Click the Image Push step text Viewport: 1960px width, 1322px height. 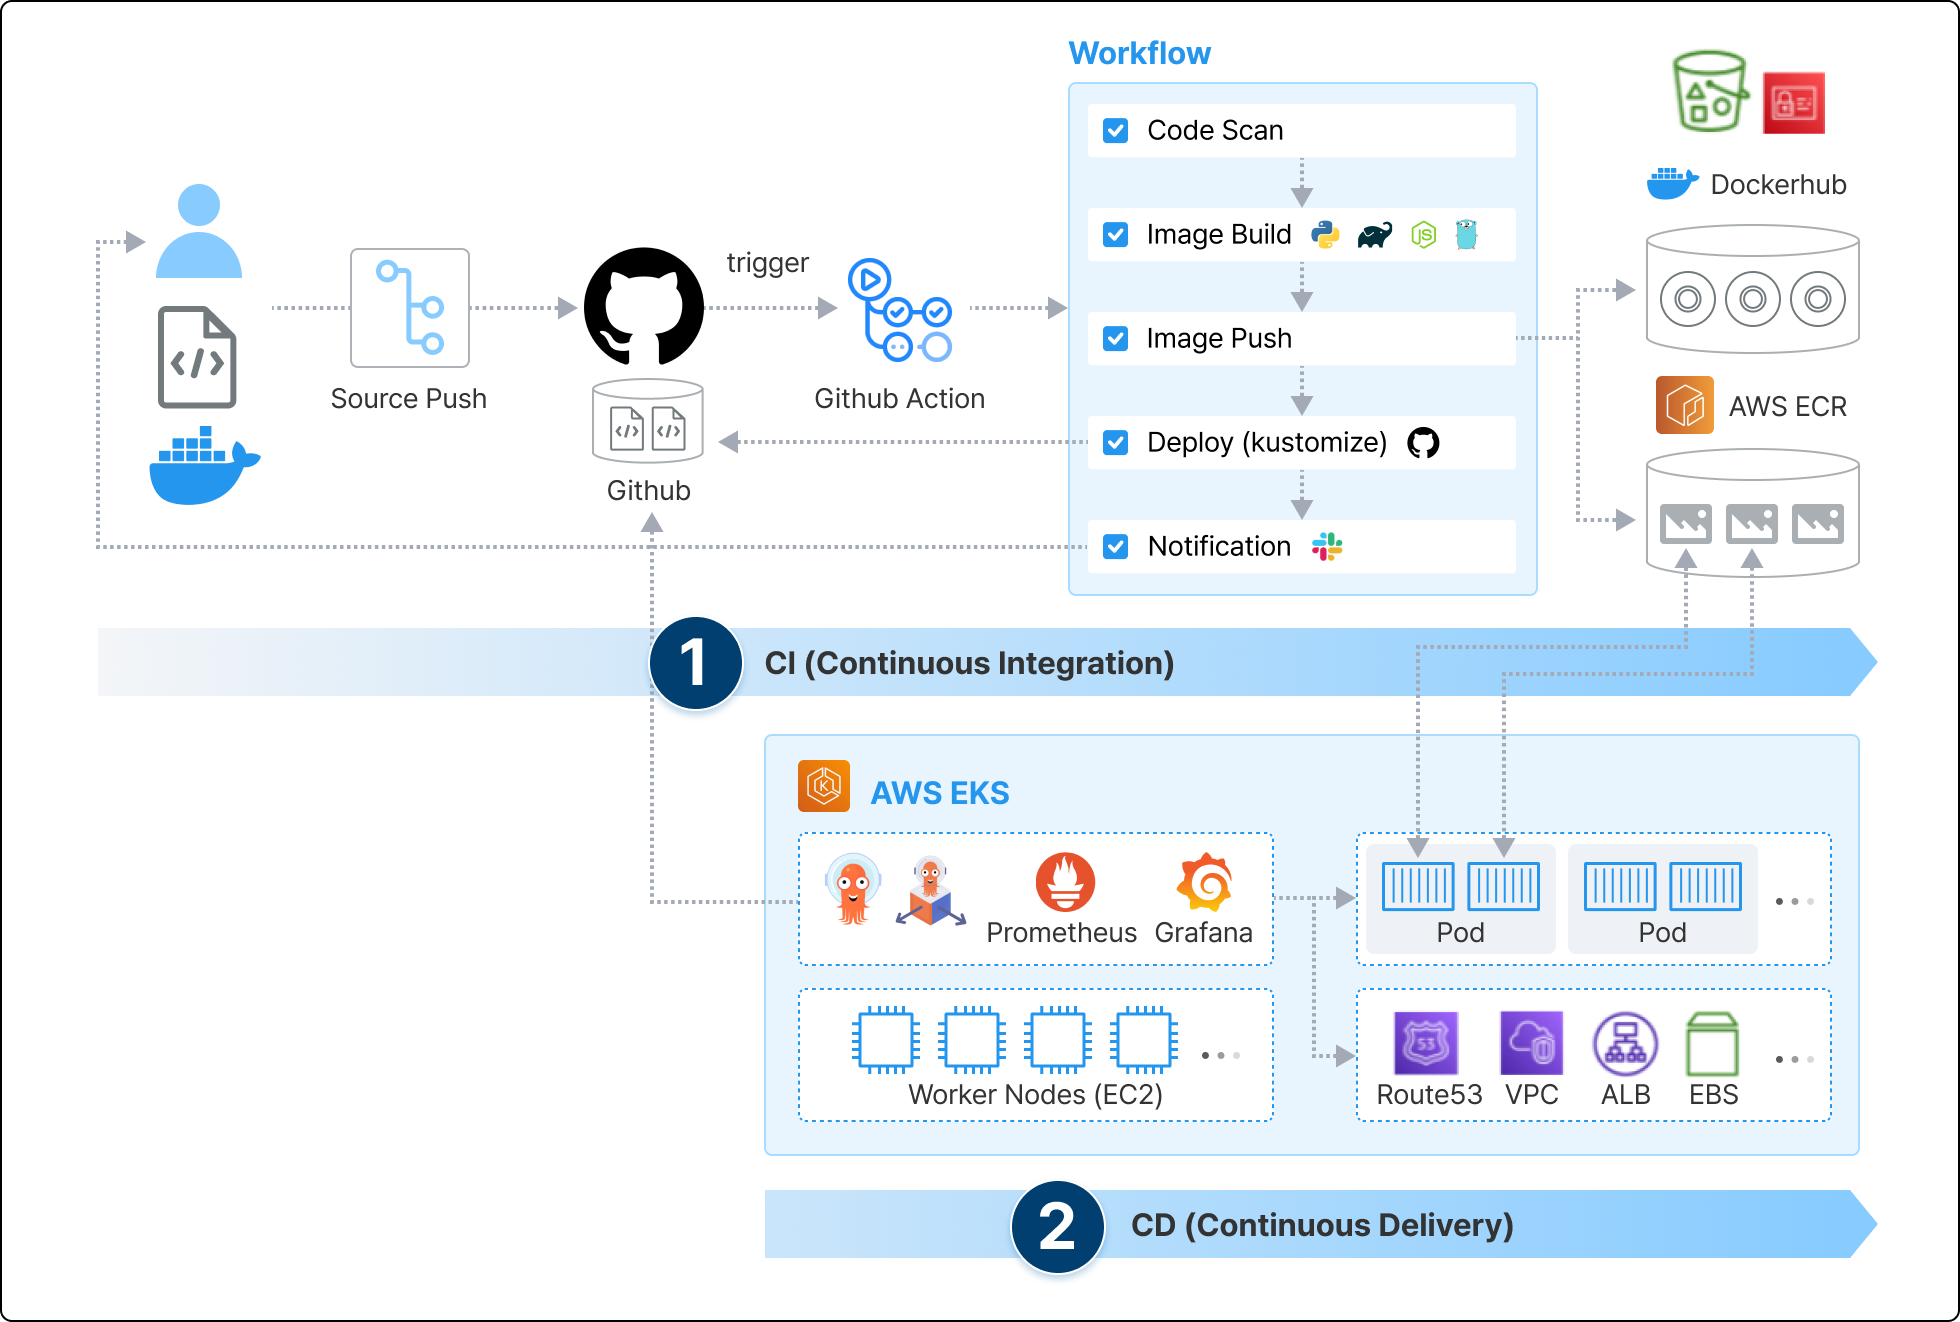[x=1219, y=339]
